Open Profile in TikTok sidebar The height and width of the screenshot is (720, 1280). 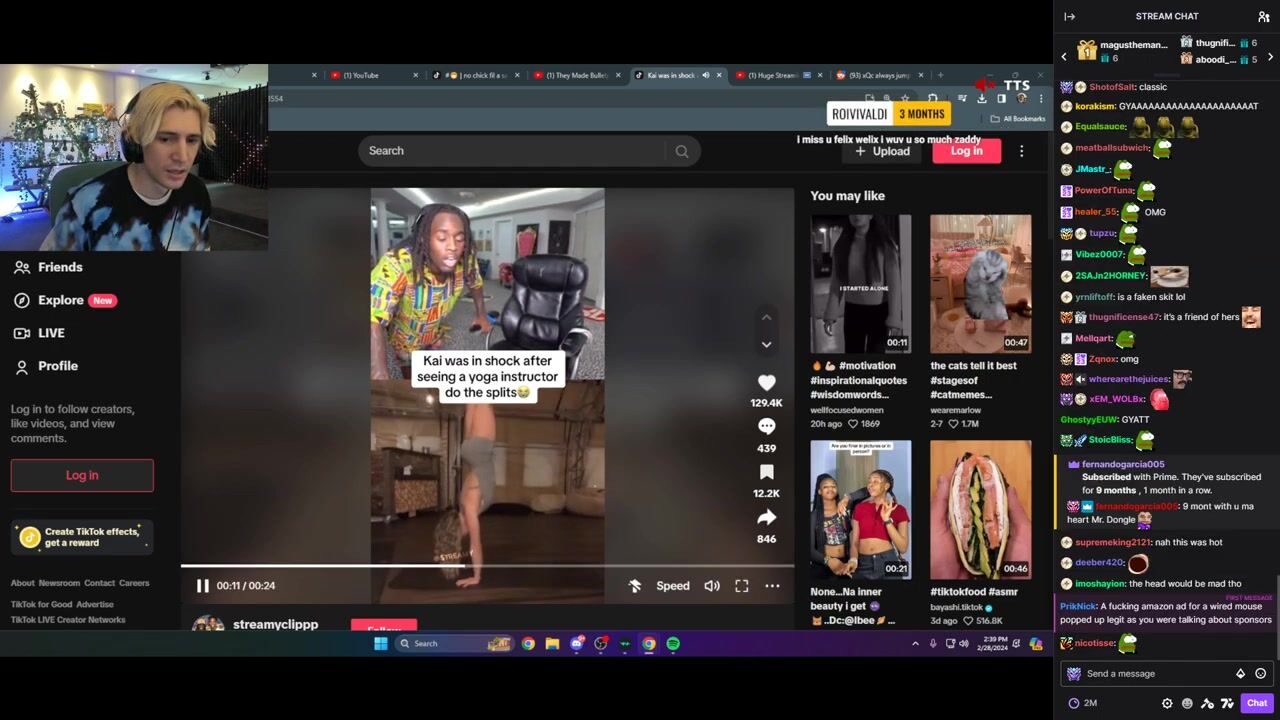pos(46,366)
